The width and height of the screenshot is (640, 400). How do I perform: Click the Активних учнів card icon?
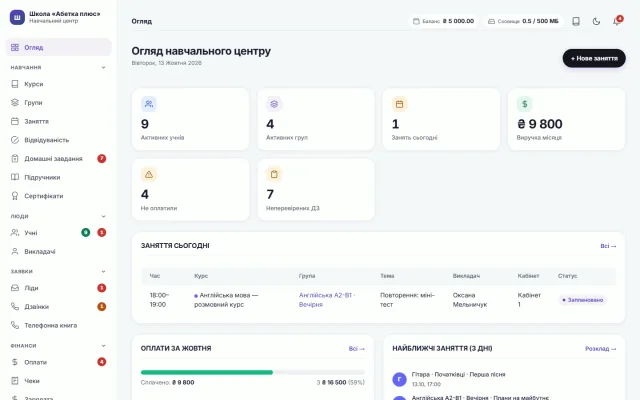coord(149,104)
